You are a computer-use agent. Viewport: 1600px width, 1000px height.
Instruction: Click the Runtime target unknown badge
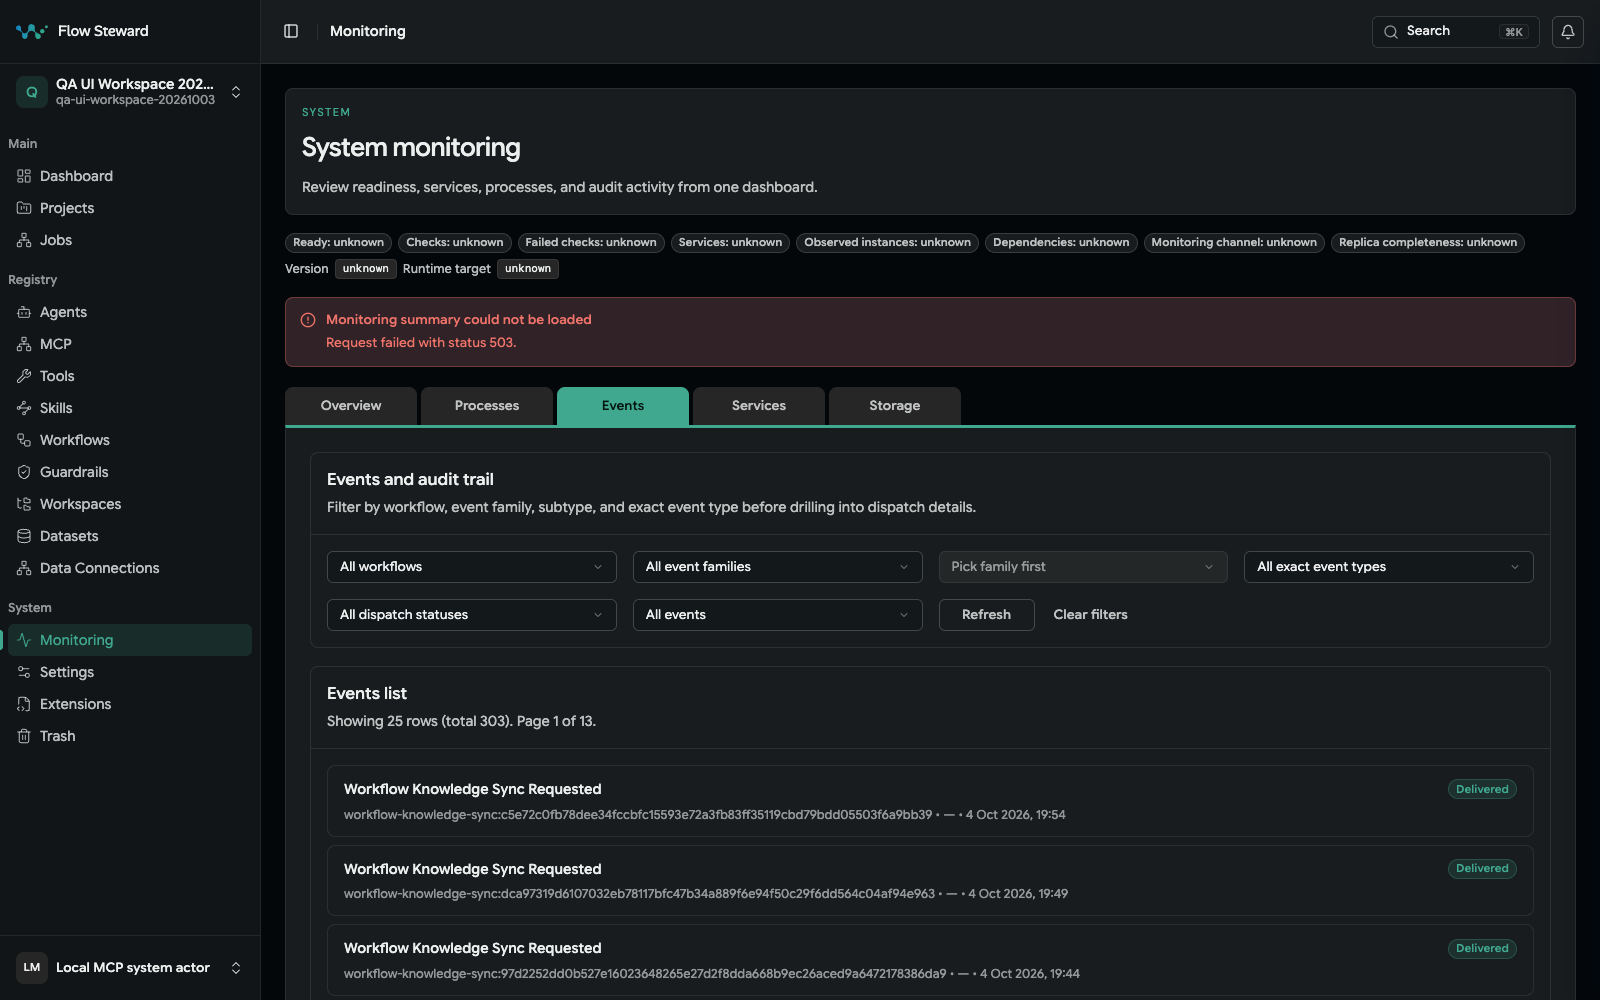pos(528,269)
